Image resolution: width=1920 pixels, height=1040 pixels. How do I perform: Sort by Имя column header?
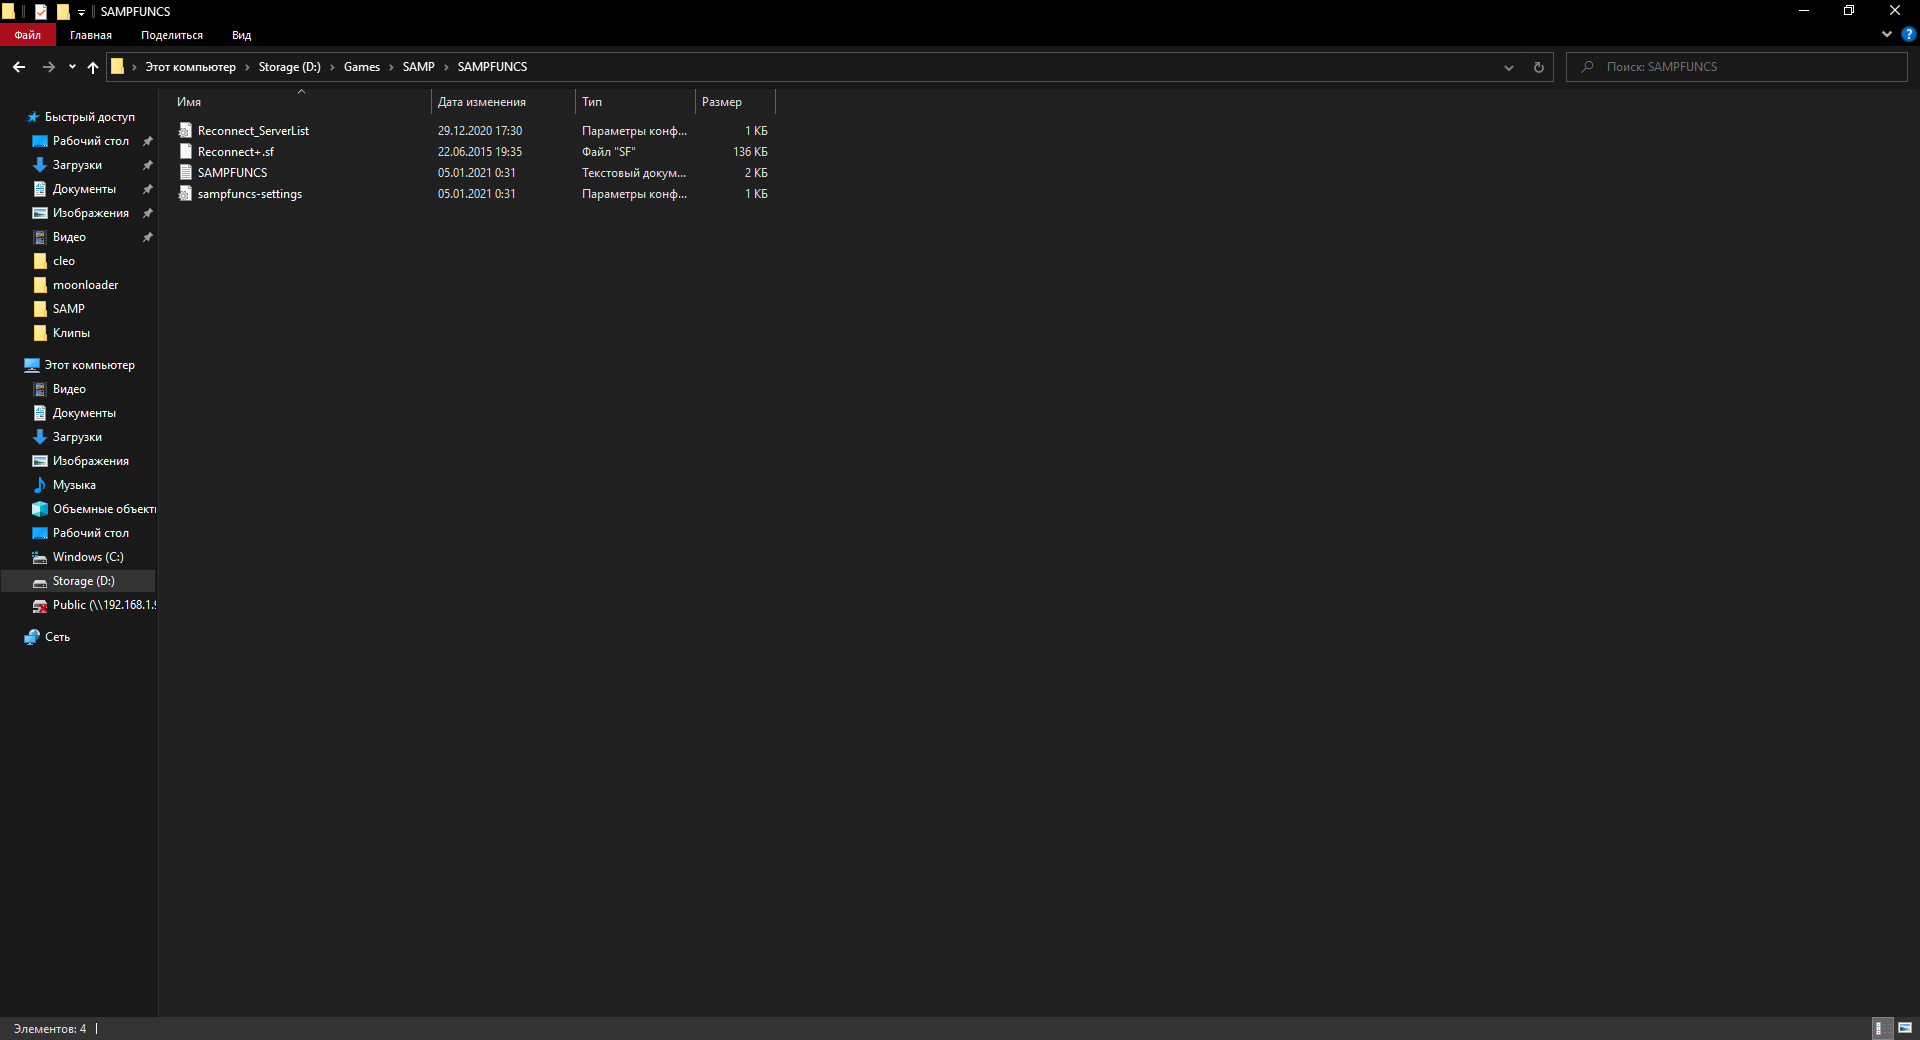(x=301, y=102)
